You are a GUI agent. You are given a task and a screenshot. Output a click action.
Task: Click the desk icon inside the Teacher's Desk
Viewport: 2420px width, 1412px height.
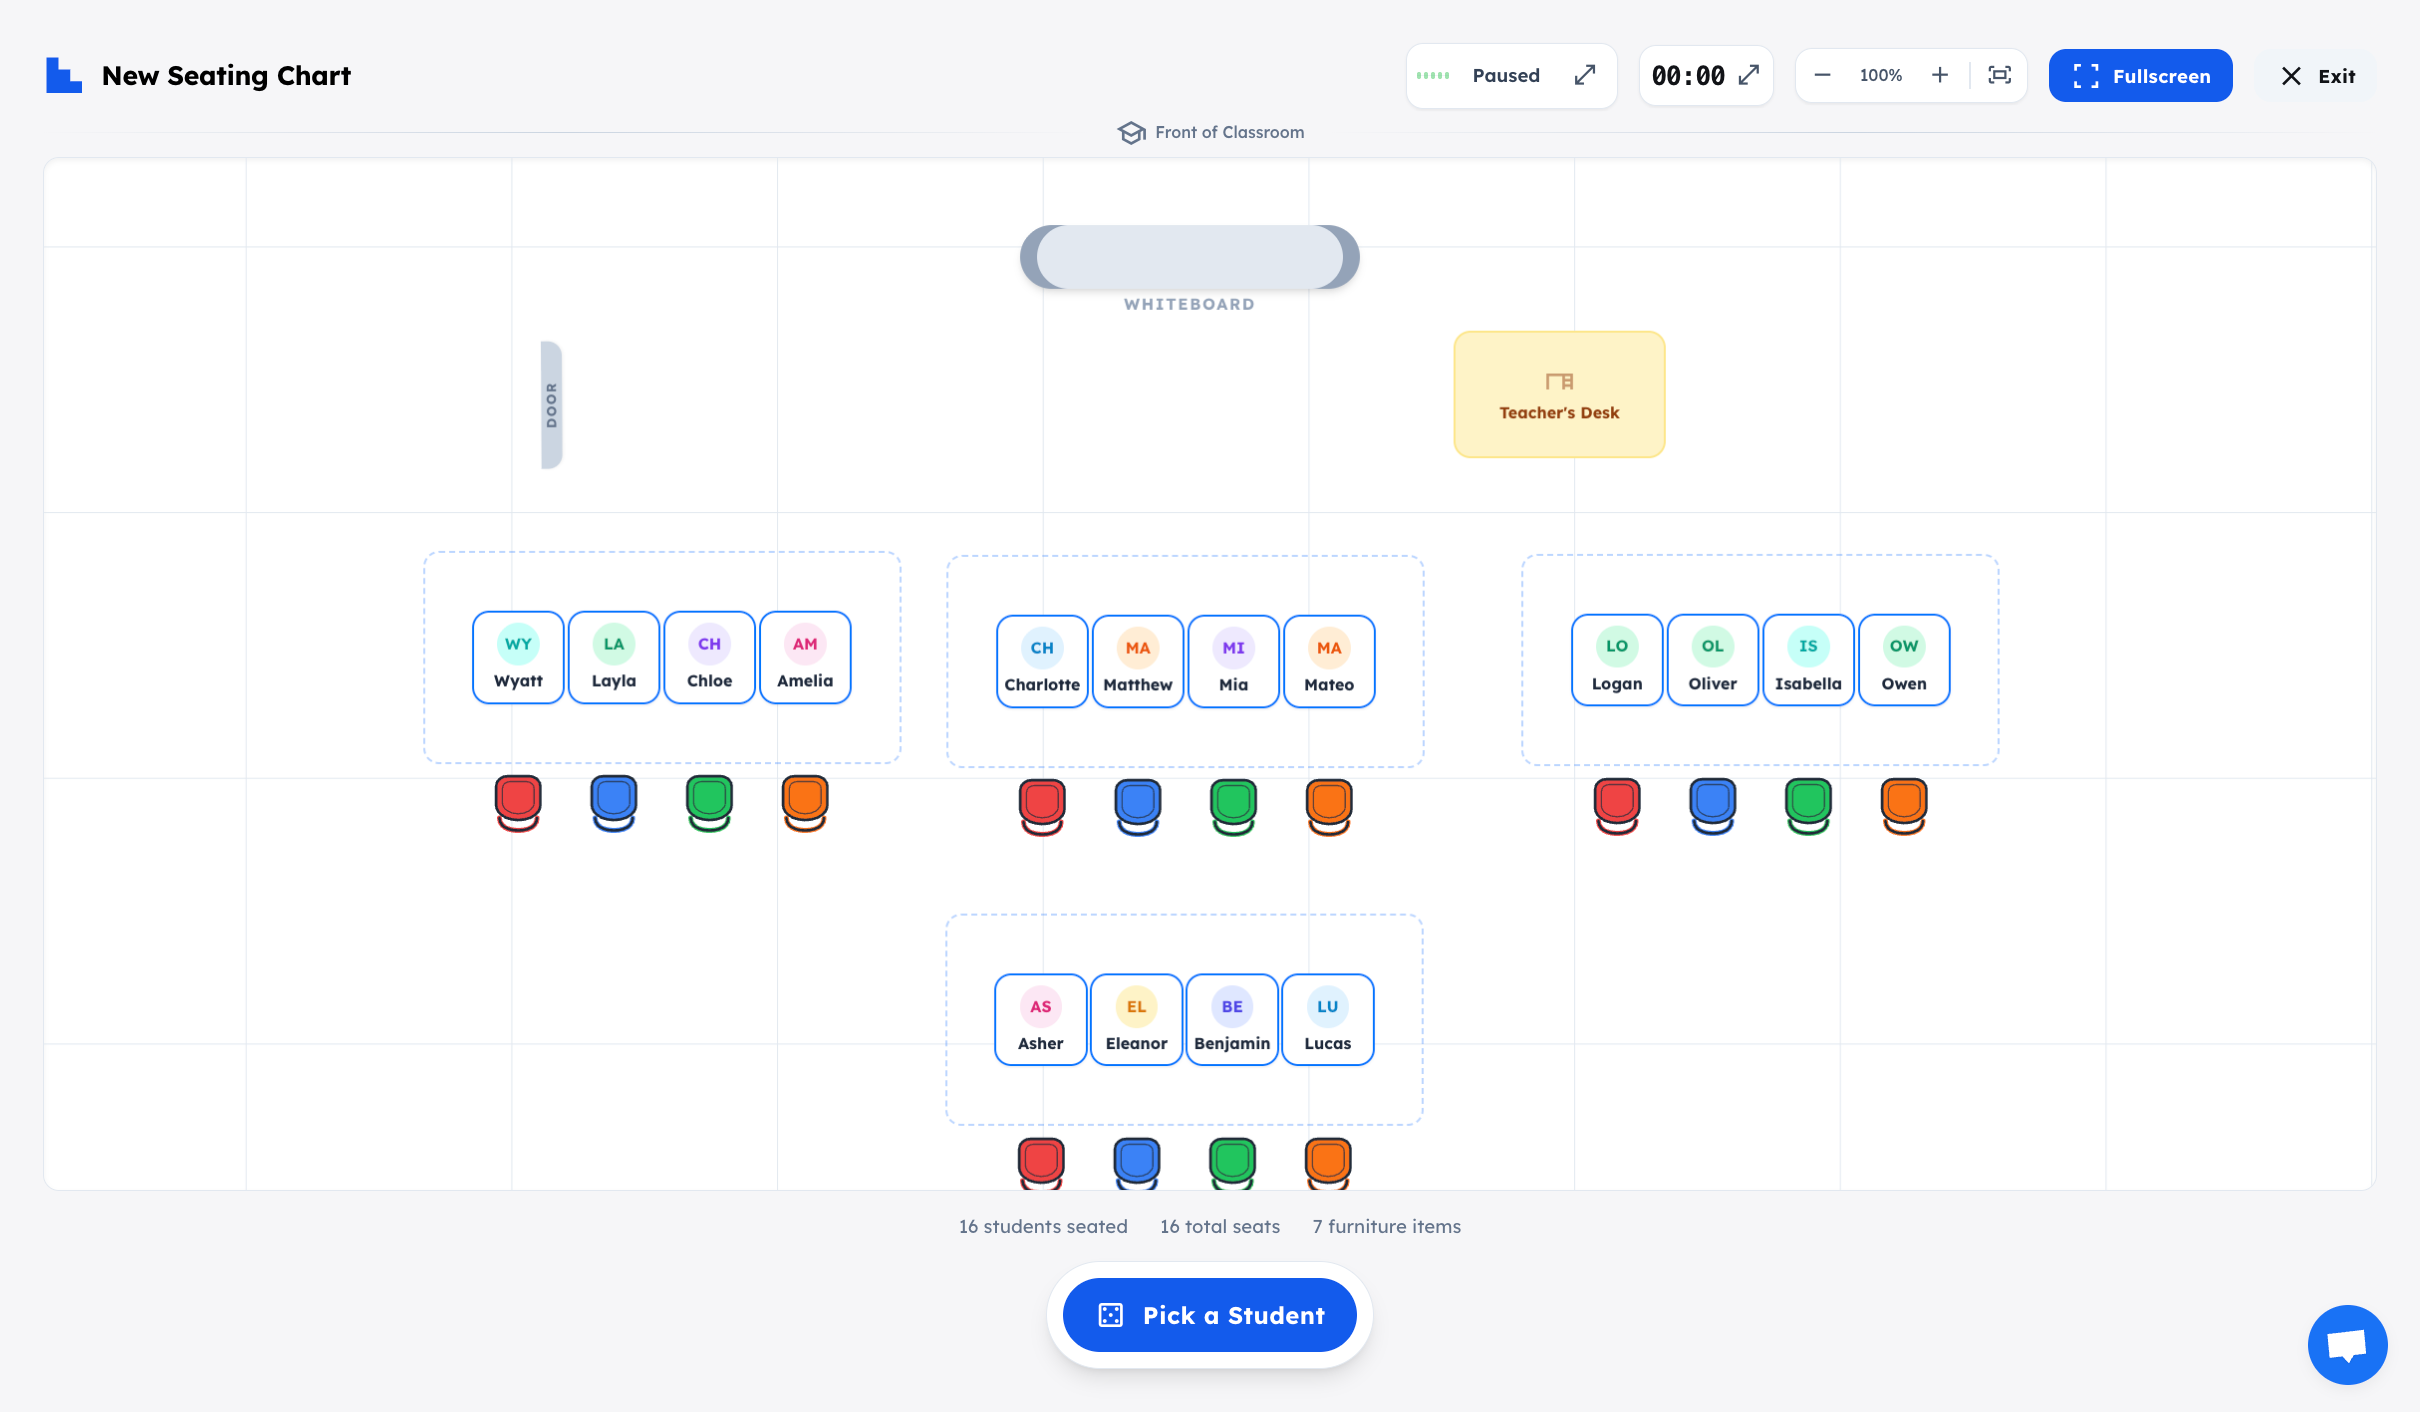click(1558, 380)
